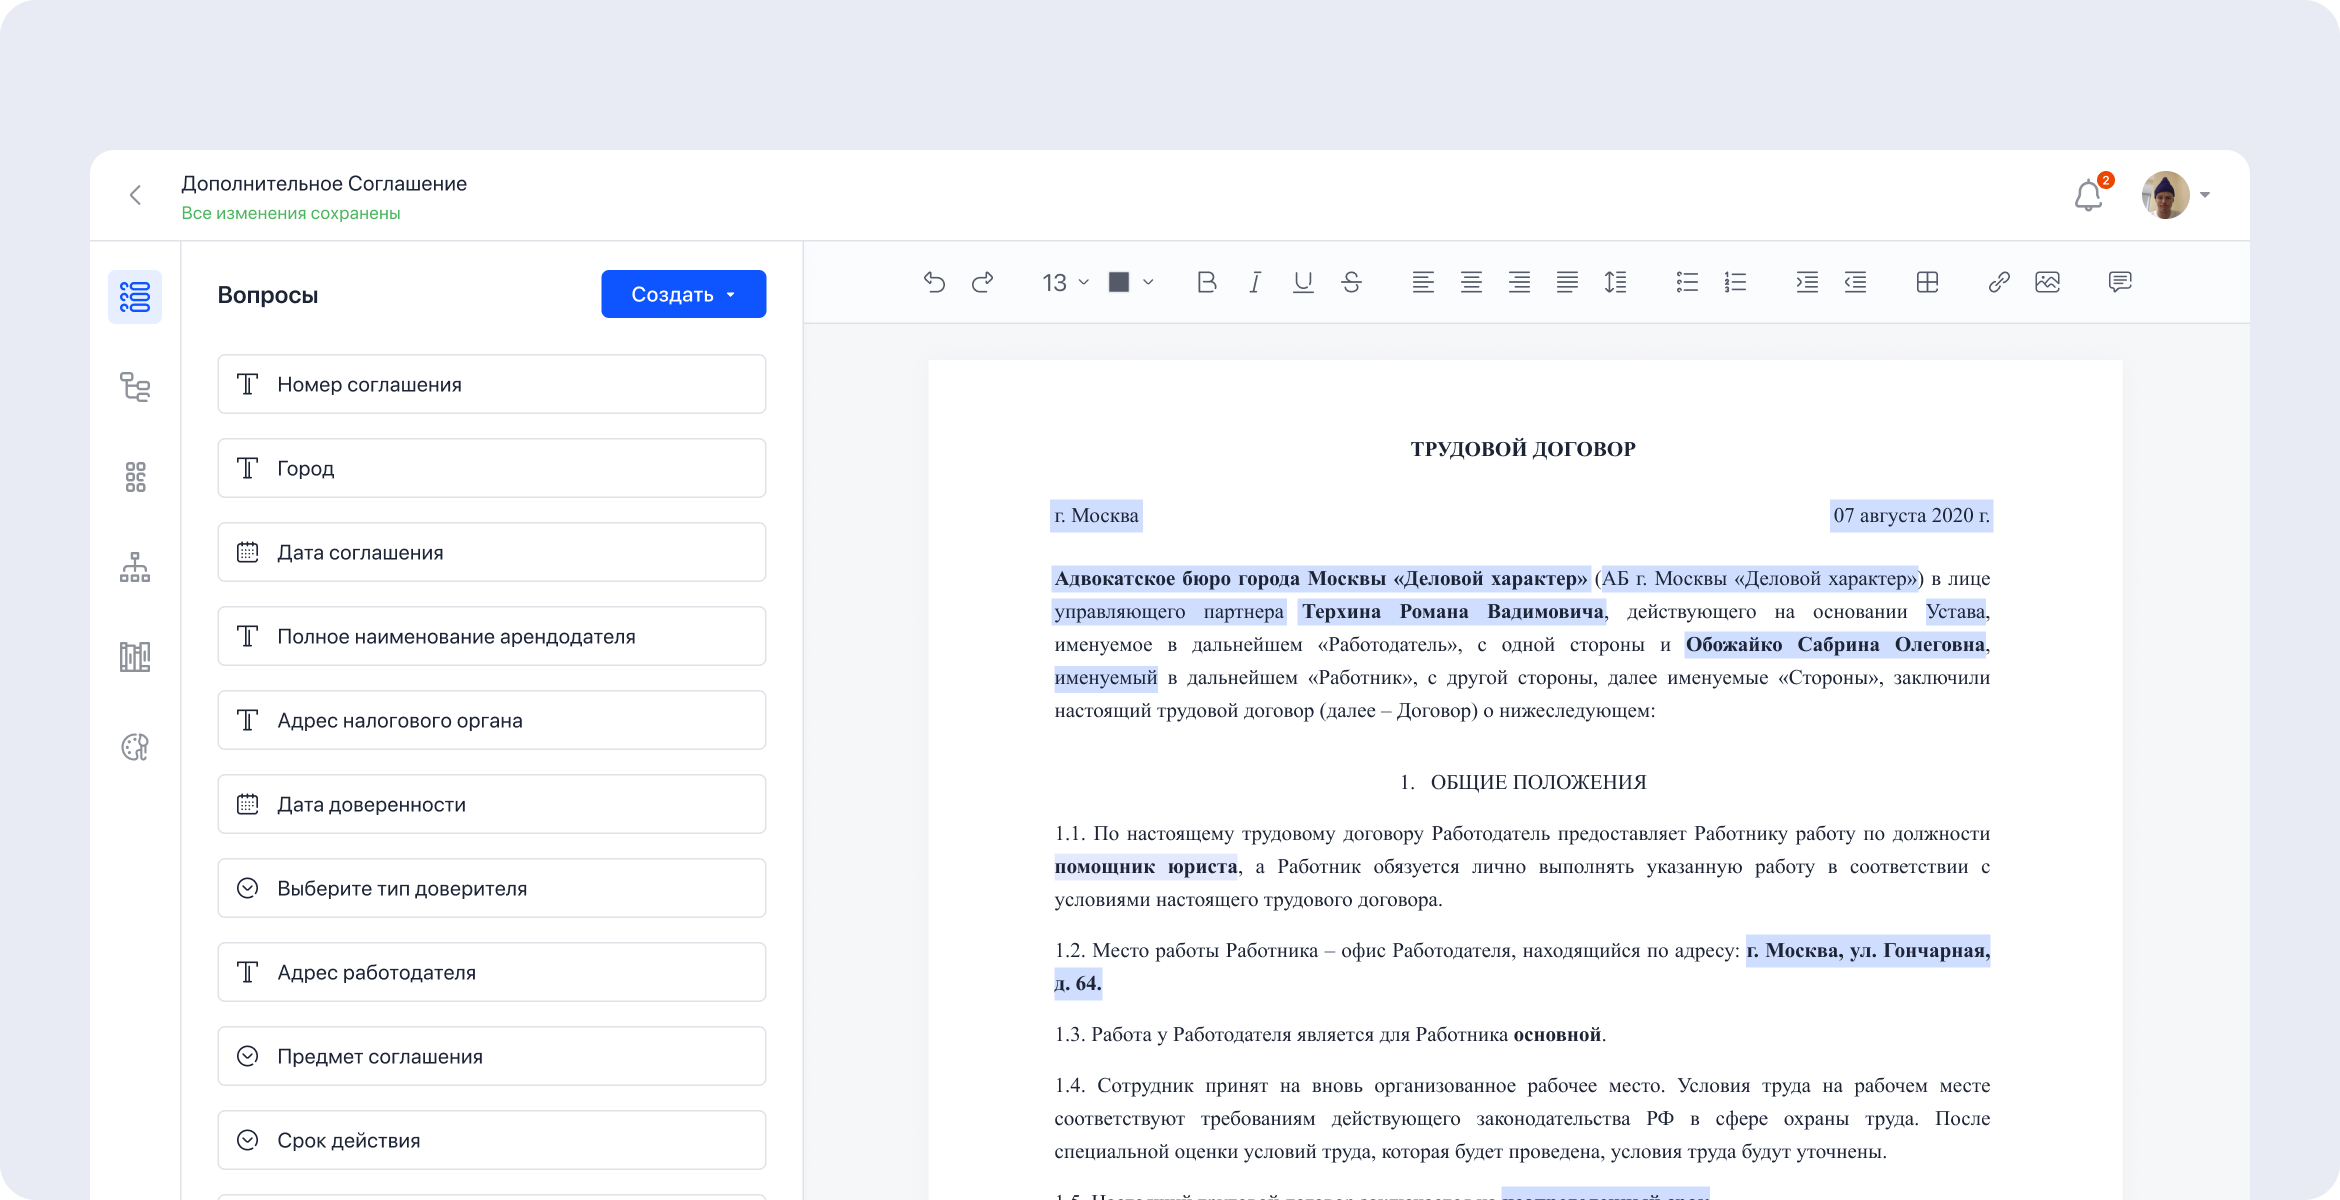Image resolution: width=2340 pixels, height=1200 pixels.
Task: Toggle italic formatting
Action: (1255, 282)
